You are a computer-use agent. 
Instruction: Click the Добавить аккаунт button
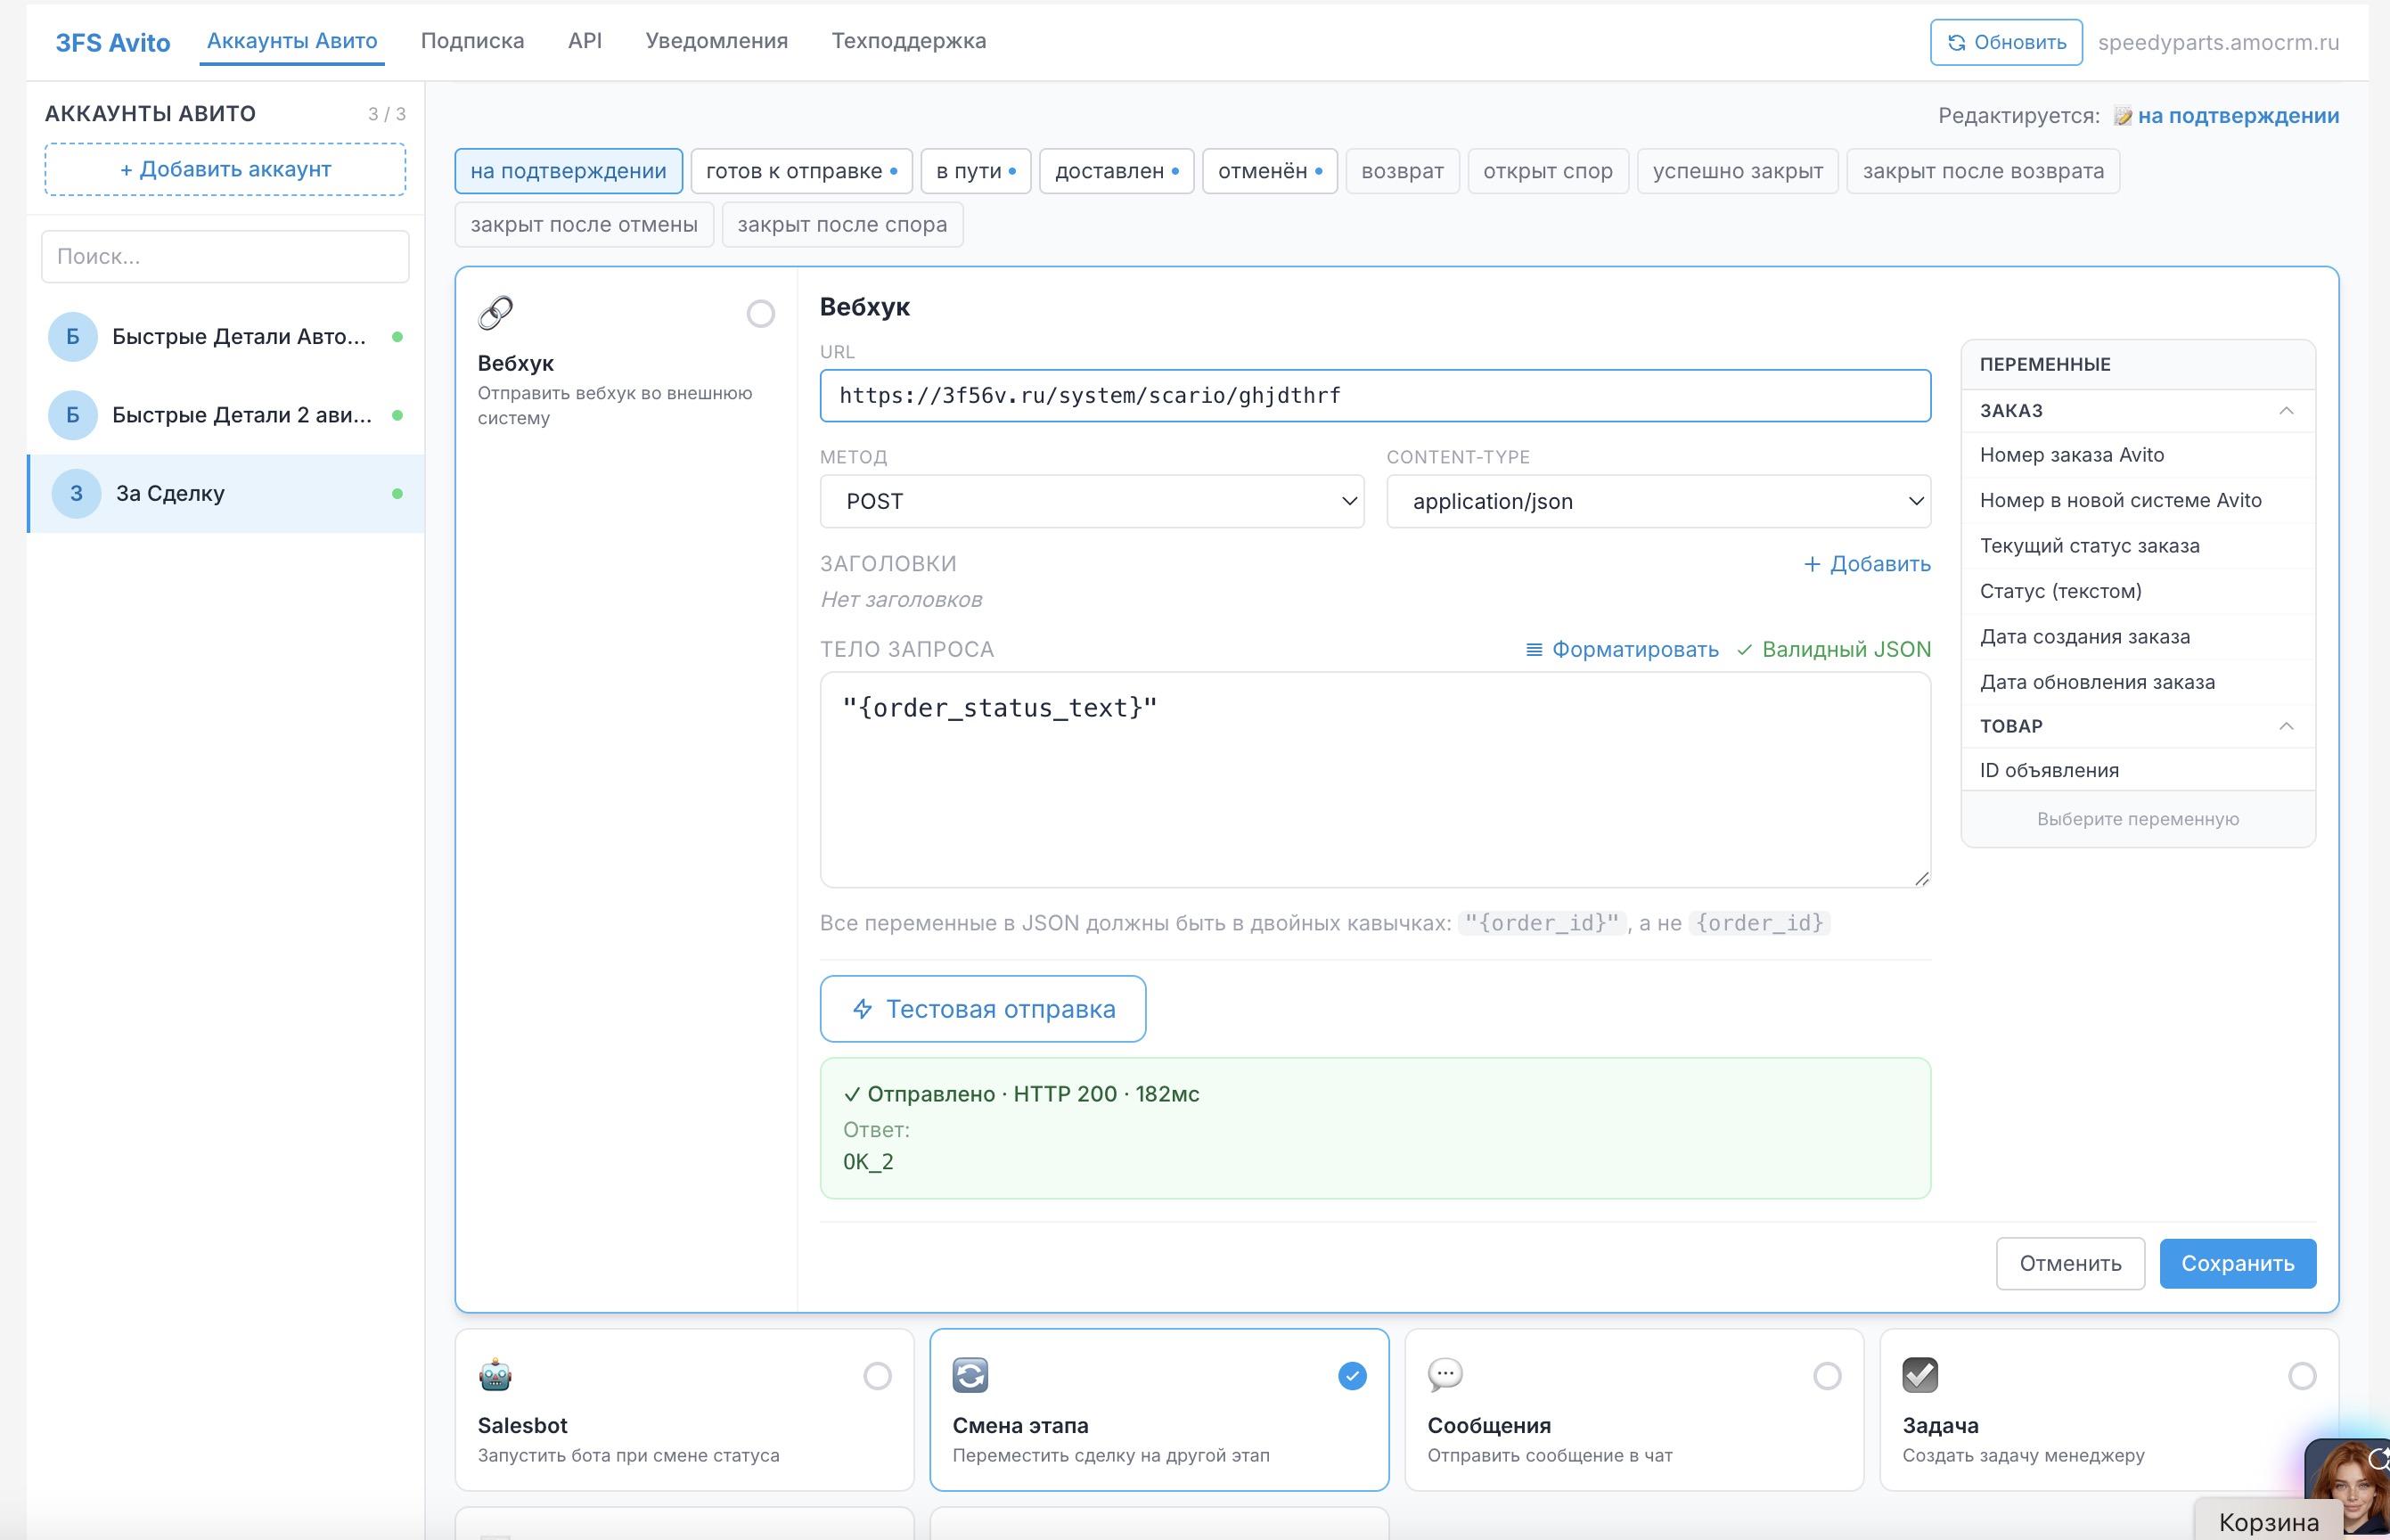point(225,169)
